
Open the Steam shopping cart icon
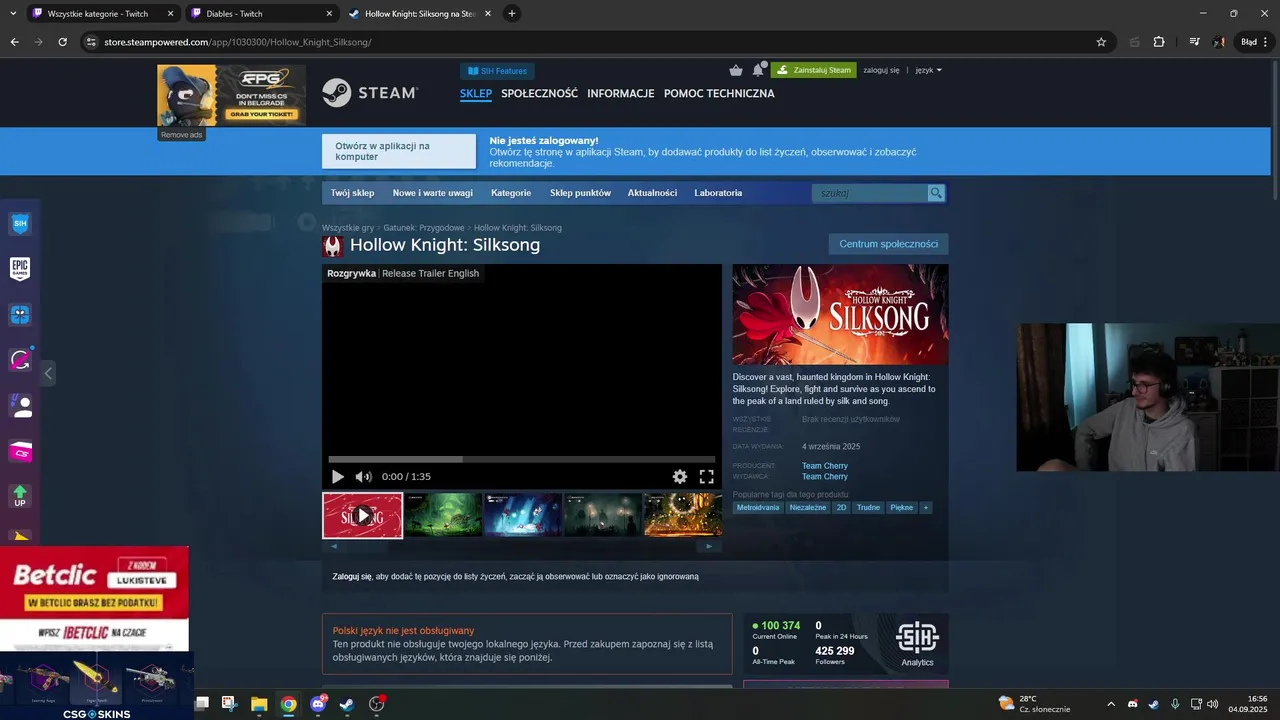(736, 70)
